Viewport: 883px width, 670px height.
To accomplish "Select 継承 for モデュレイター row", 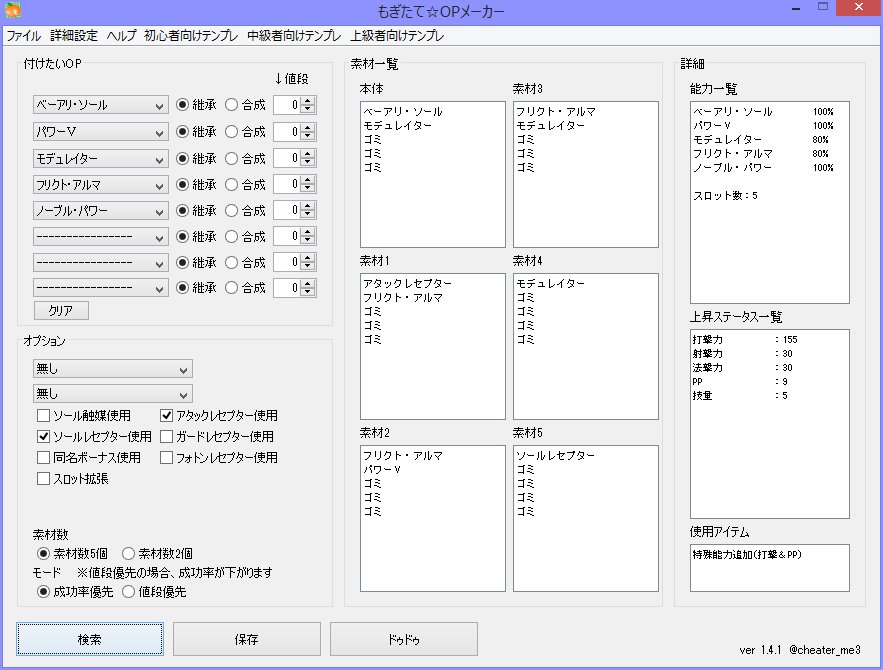I will [195, 159].
